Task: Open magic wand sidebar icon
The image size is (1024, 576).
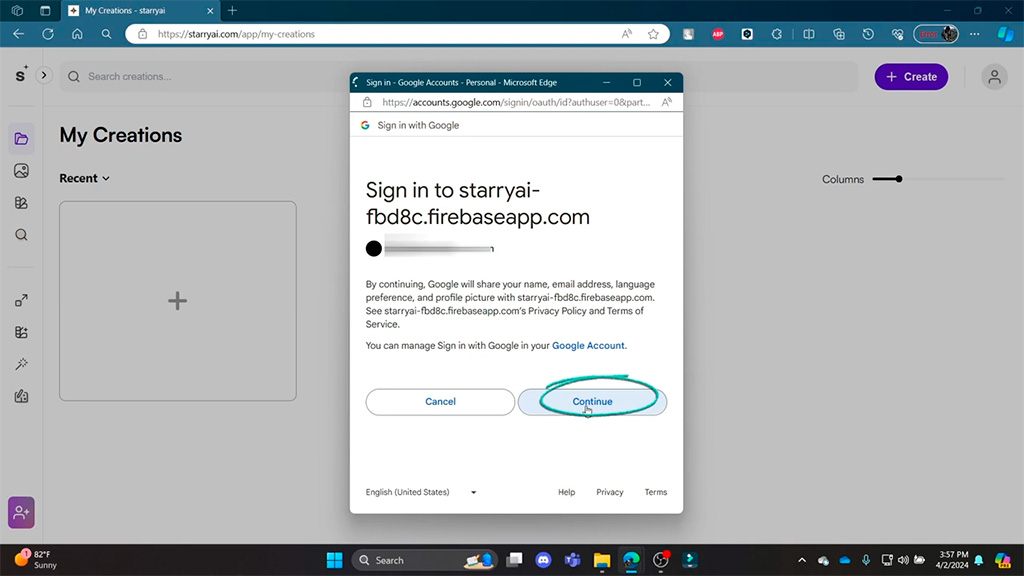Action: 21,364
